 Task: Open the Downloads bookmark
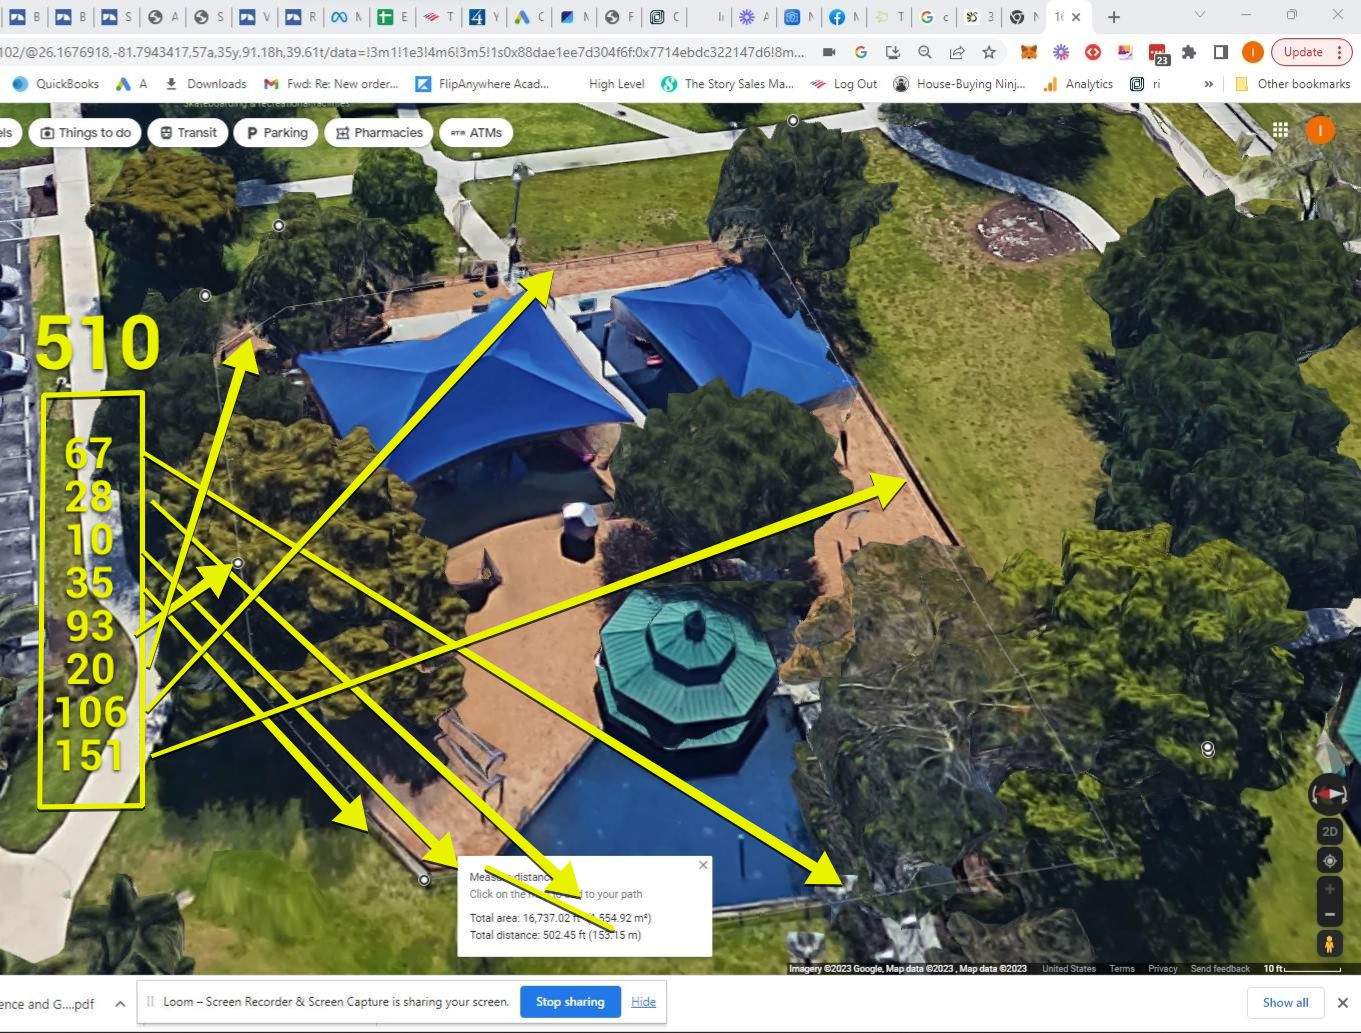(x=205, y=84)
